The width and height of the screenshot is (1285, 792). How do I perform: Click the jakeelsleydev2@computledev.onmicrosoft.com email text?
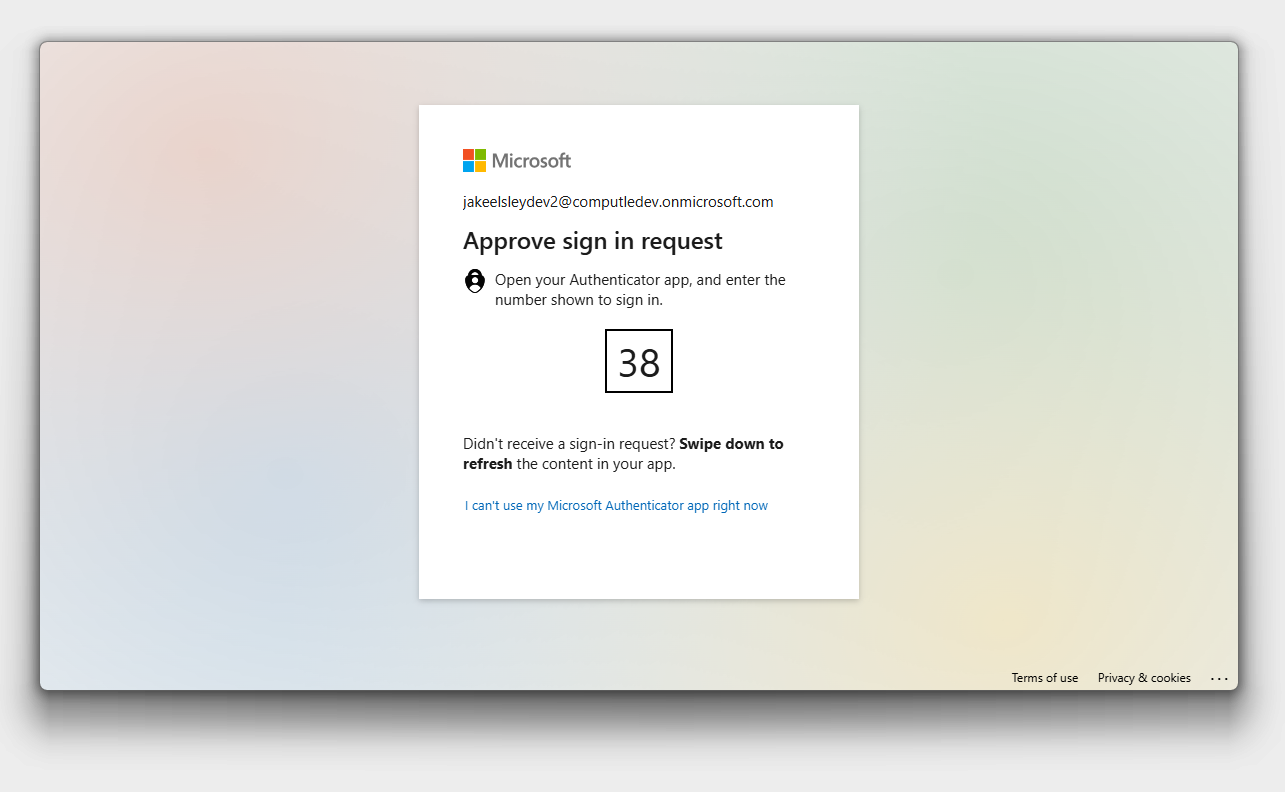pyautogui.click(x=618, y=202)
